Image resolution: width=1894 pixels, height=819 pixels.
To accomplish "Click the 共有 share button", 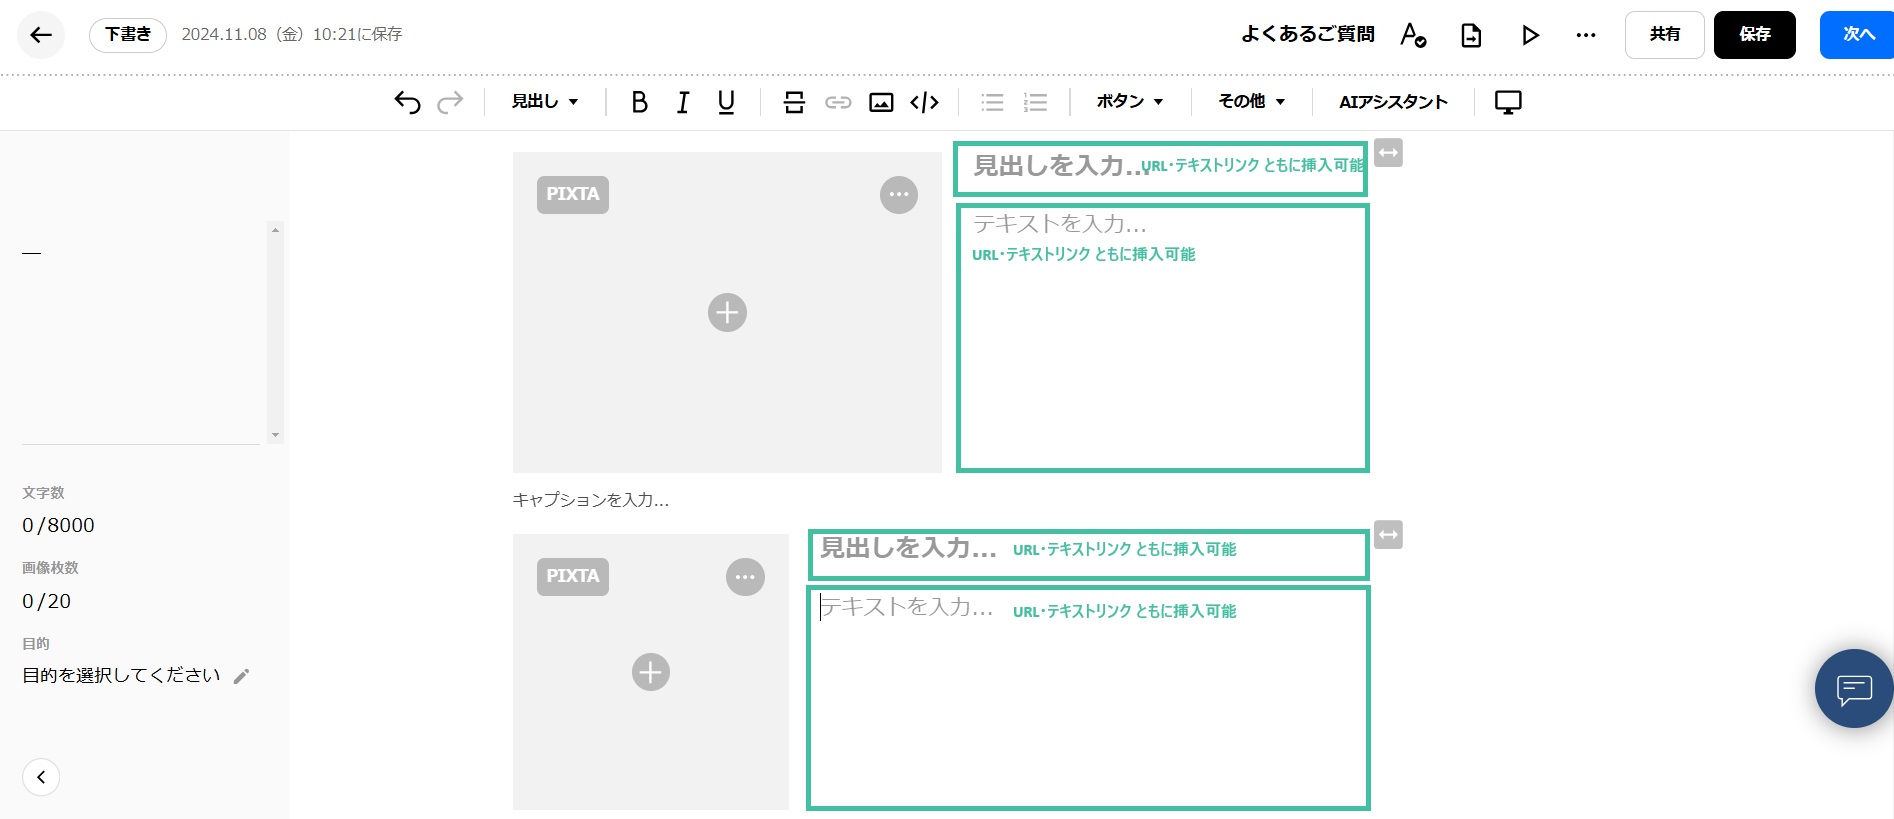I will pyautogui.click(x=1664, y=35).
